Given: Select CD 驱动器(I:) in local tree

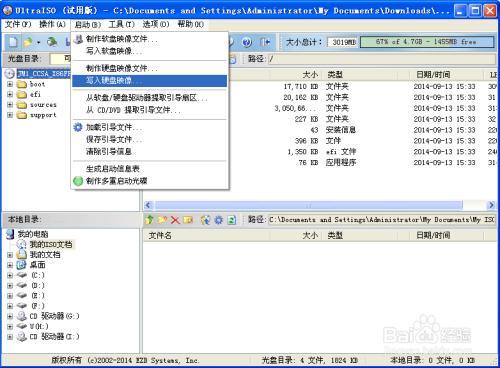Looking at the screenshot, I should click(x=55, y=337).
